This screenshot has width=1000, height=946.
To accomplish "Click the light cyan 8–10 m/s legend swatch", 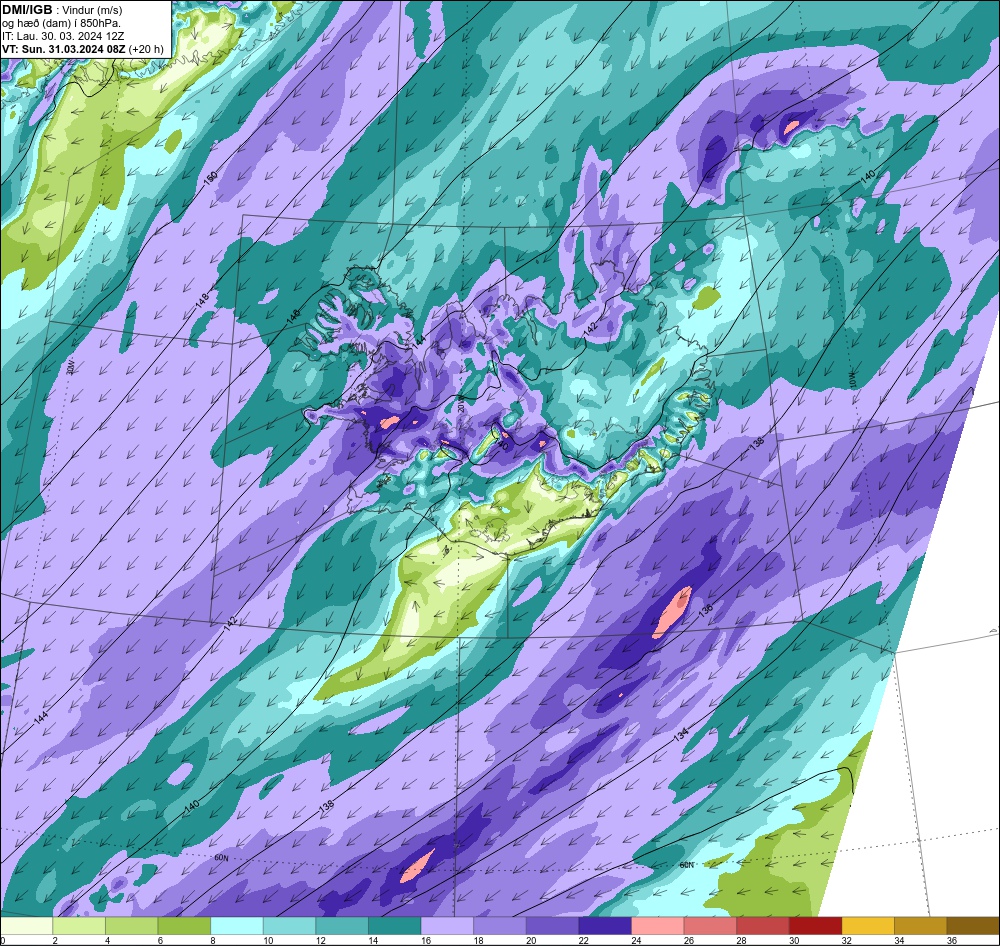I will [x=237, y=926].
